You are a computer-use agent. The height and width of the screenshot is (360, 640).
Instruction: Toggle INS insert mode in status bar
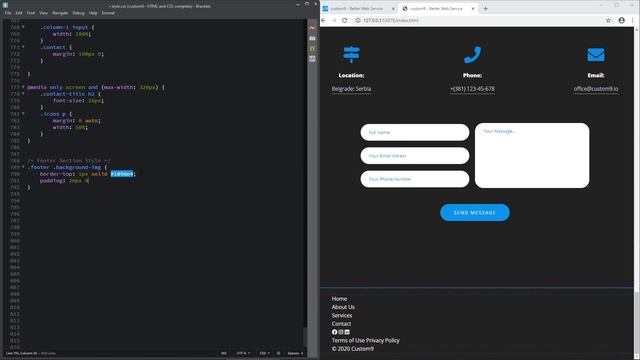click(x=224, y=353)
